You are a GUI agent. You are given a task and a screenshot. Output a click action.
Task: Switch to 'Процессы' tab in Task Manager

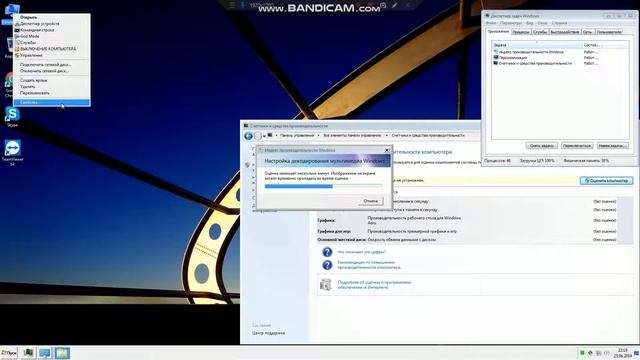pyautogui.click(x=521, y=32)
